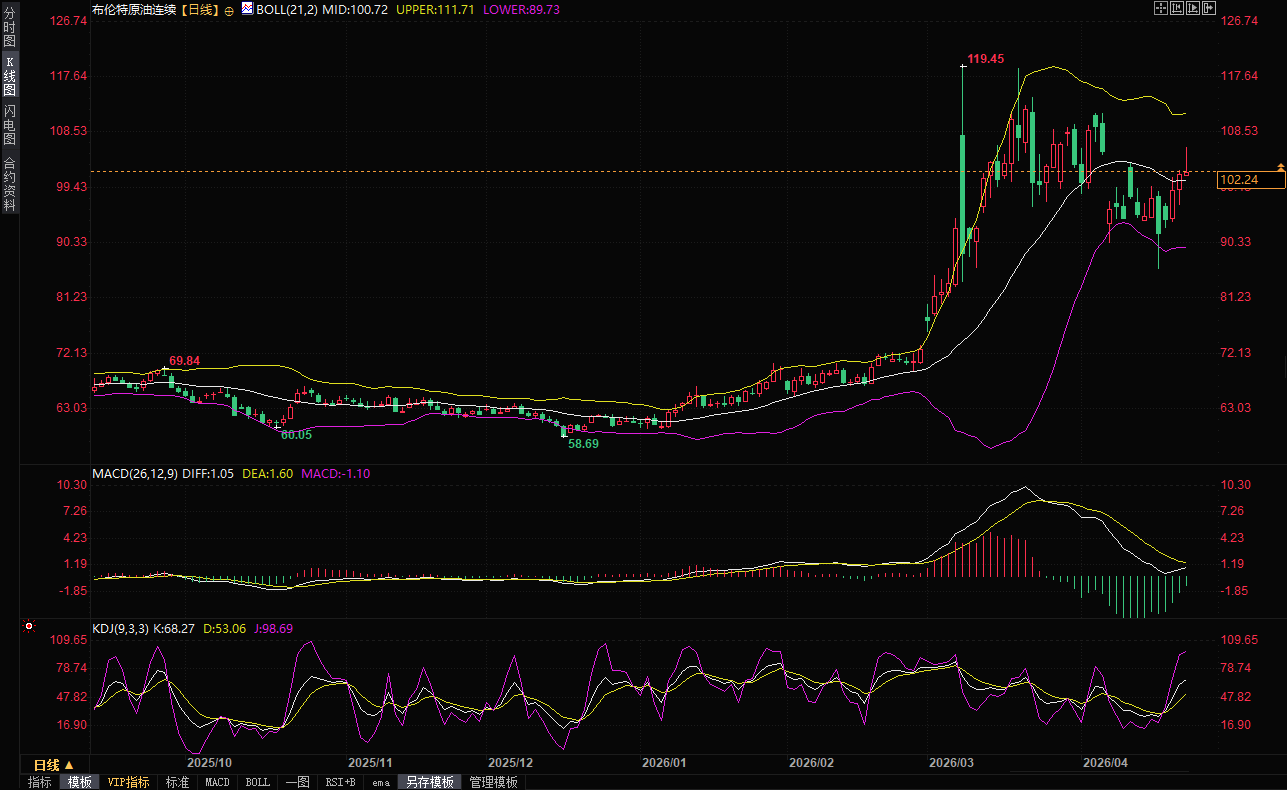Click the 69.84 peak price label
The width and height of the screenshot is (1287, 790).
[184, 360]
